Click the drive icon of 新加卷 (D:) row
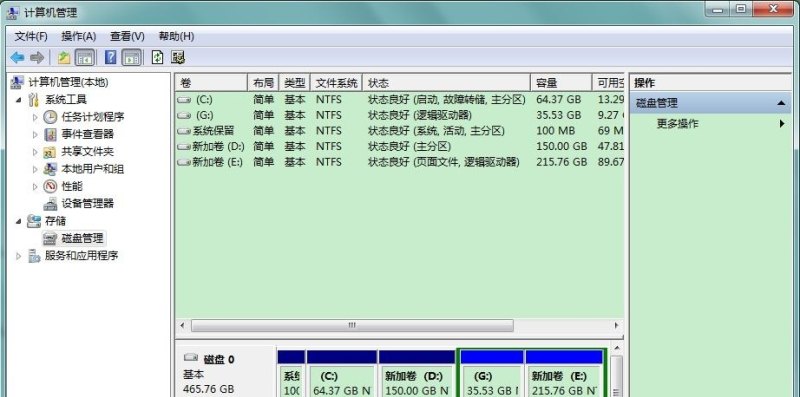 [184, 147]
